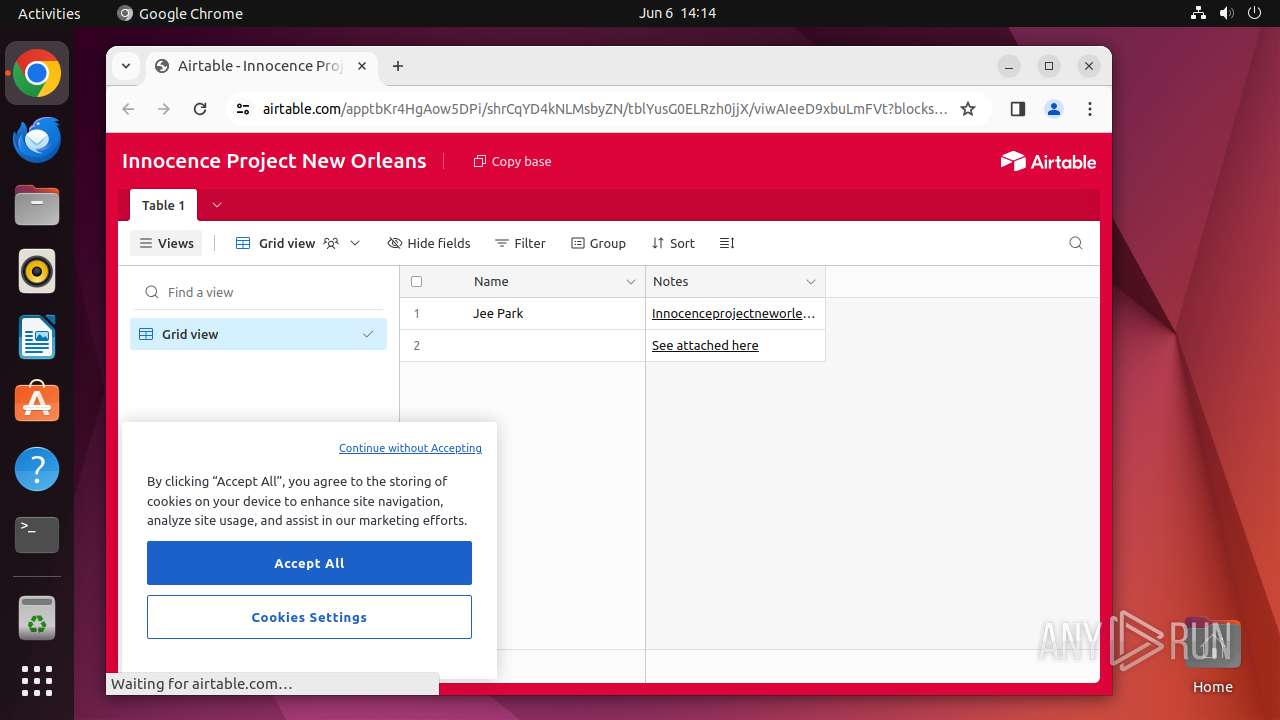
Task: Open the Sort menu
Action: coord(673,243)
